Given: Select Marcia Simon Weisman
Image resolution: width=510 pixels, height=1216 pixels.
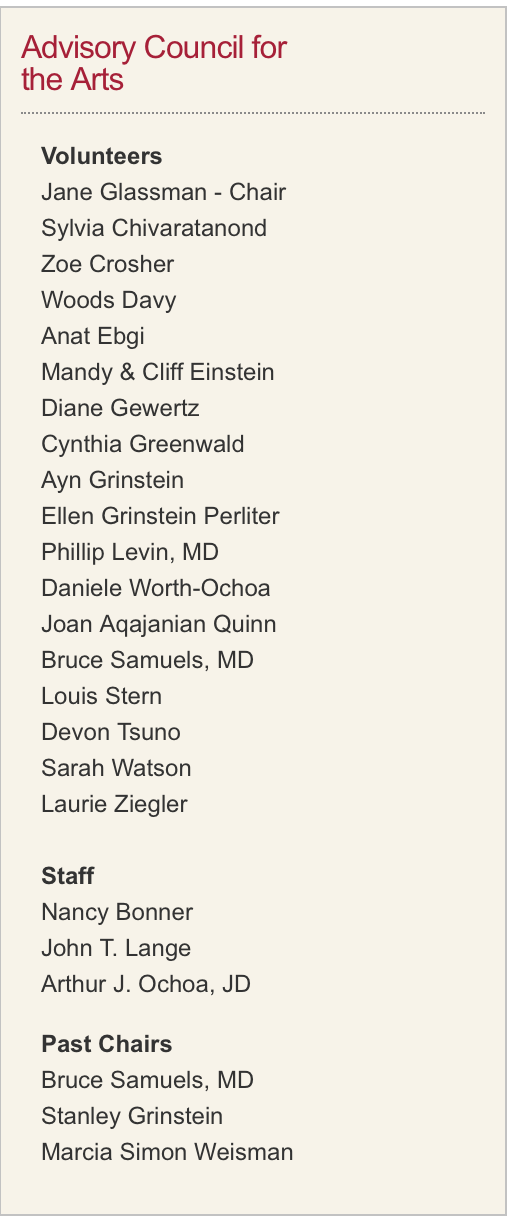Looking at the screenshot, I should pos(167,1152).
